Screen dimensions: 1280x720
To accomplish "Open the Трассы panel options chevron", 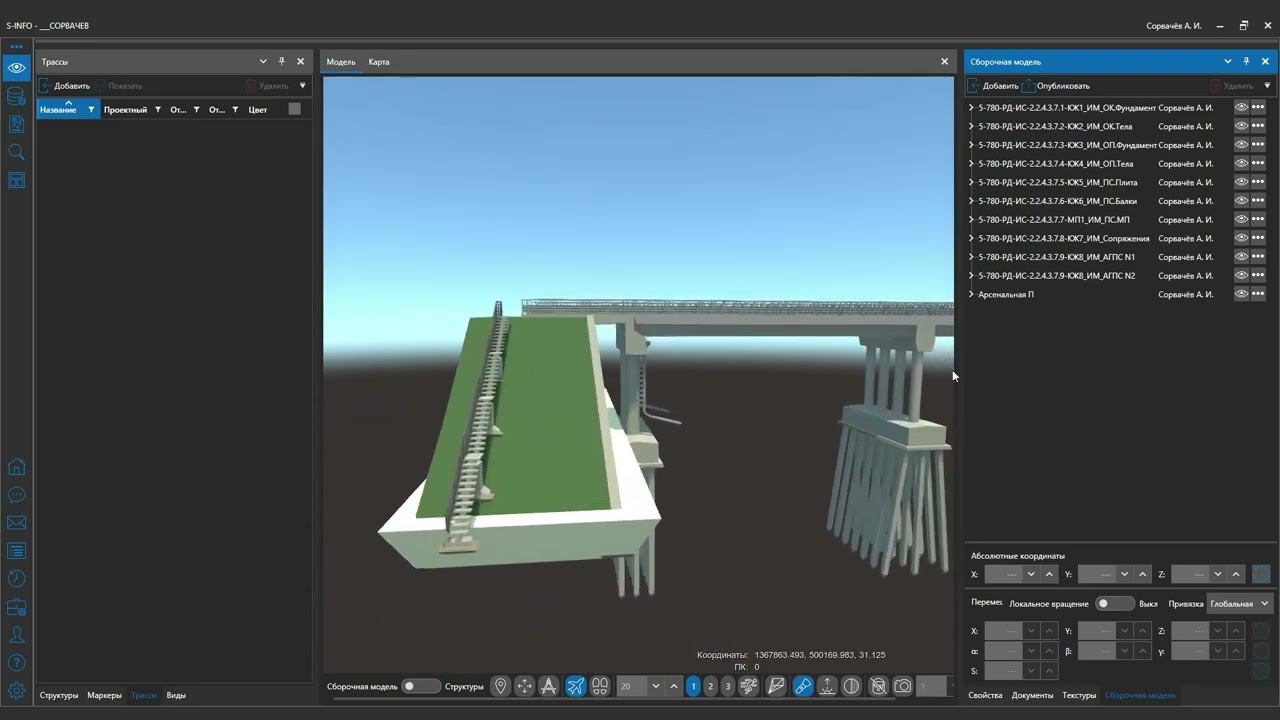I will (263, 61).
